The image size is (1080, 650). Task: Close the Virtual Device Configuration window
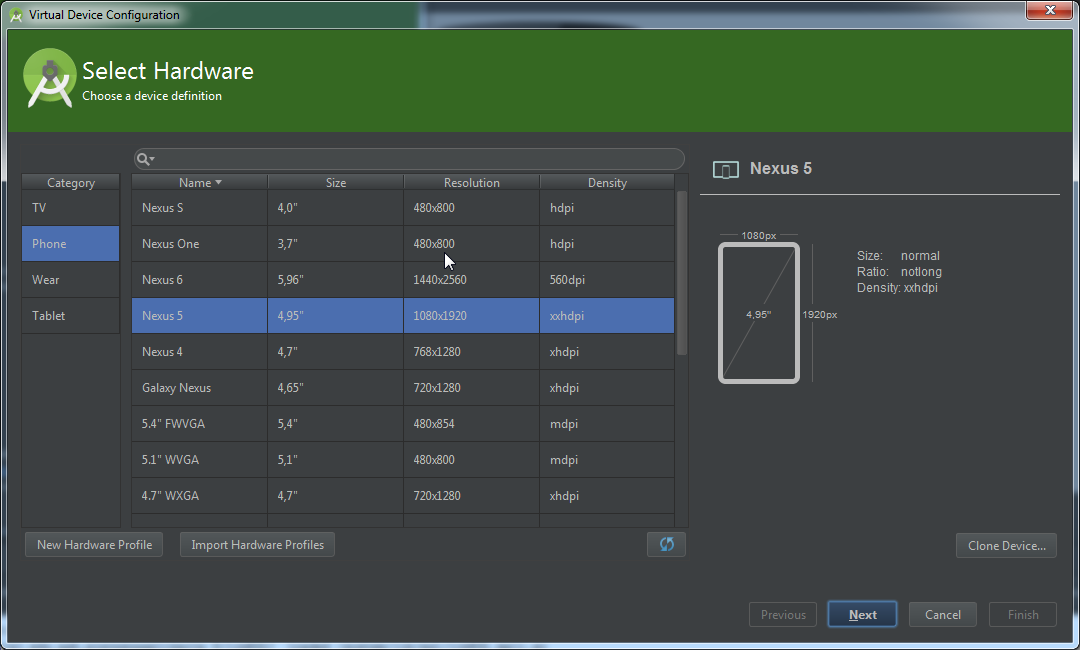tap(1050, 10)
